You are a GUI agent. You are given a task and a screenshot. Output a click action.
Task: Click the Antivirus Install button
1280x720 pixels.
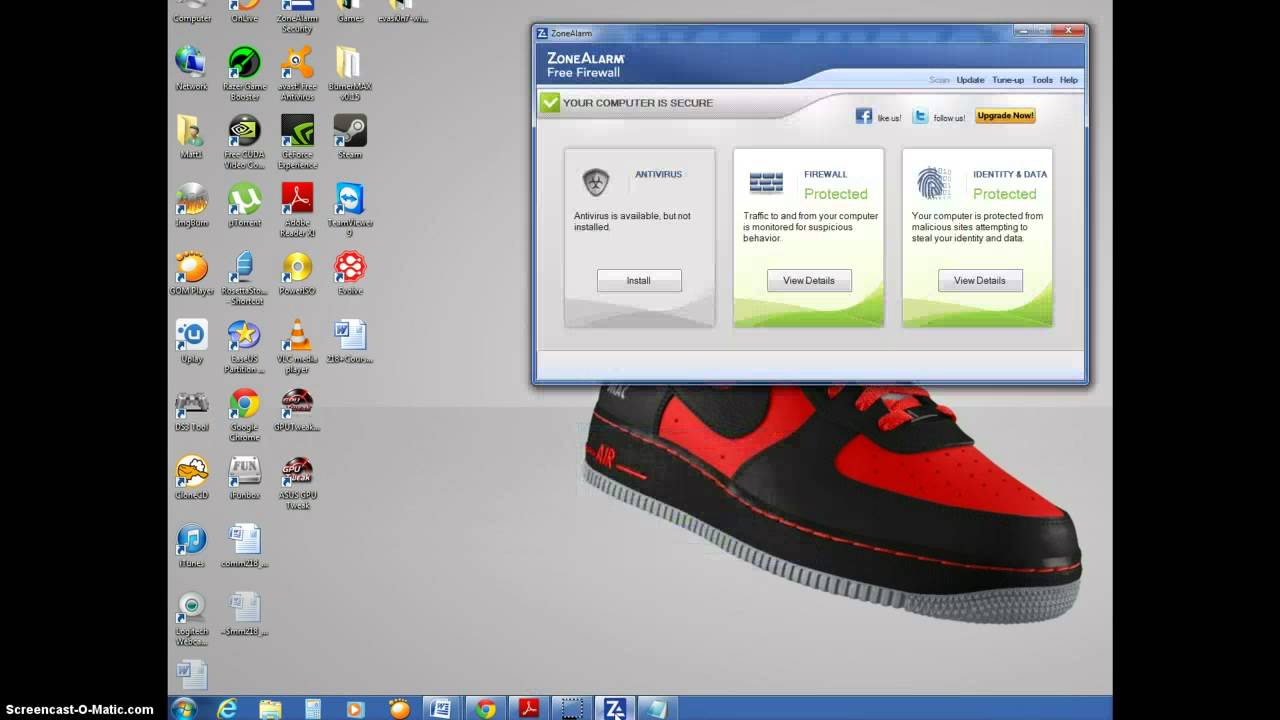[x=639, y=280]
